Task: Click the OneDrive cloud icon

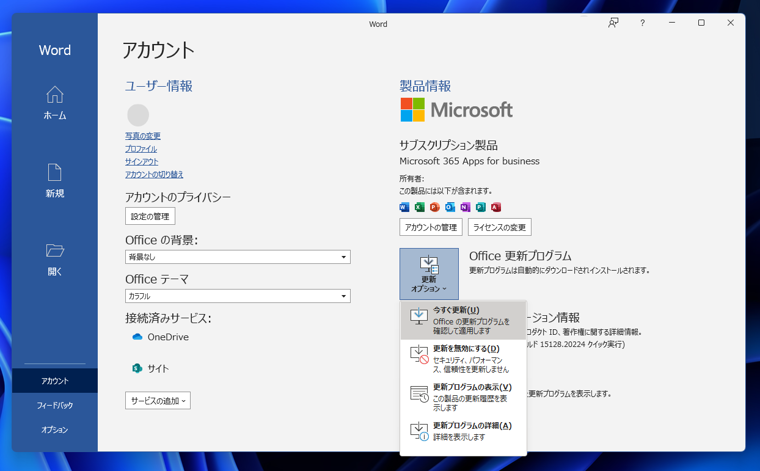Action: coord(137,337)
